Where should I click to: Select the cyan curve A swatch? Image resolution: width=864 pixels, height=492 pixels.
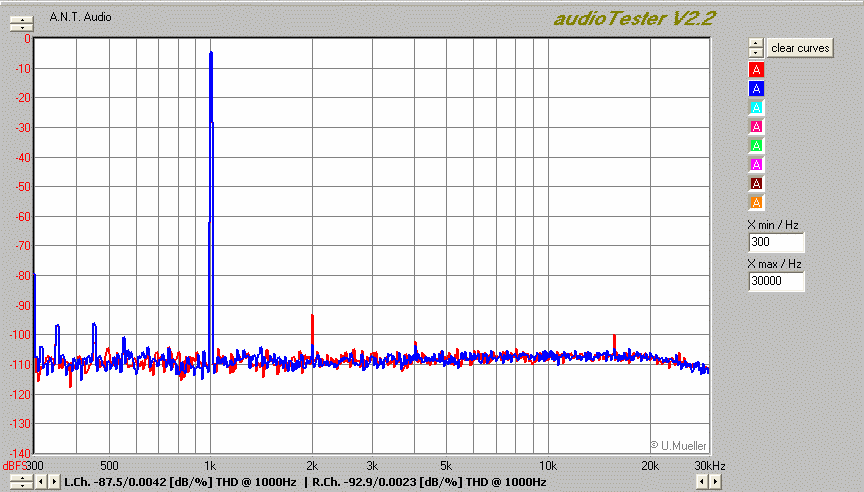point(756,107)
